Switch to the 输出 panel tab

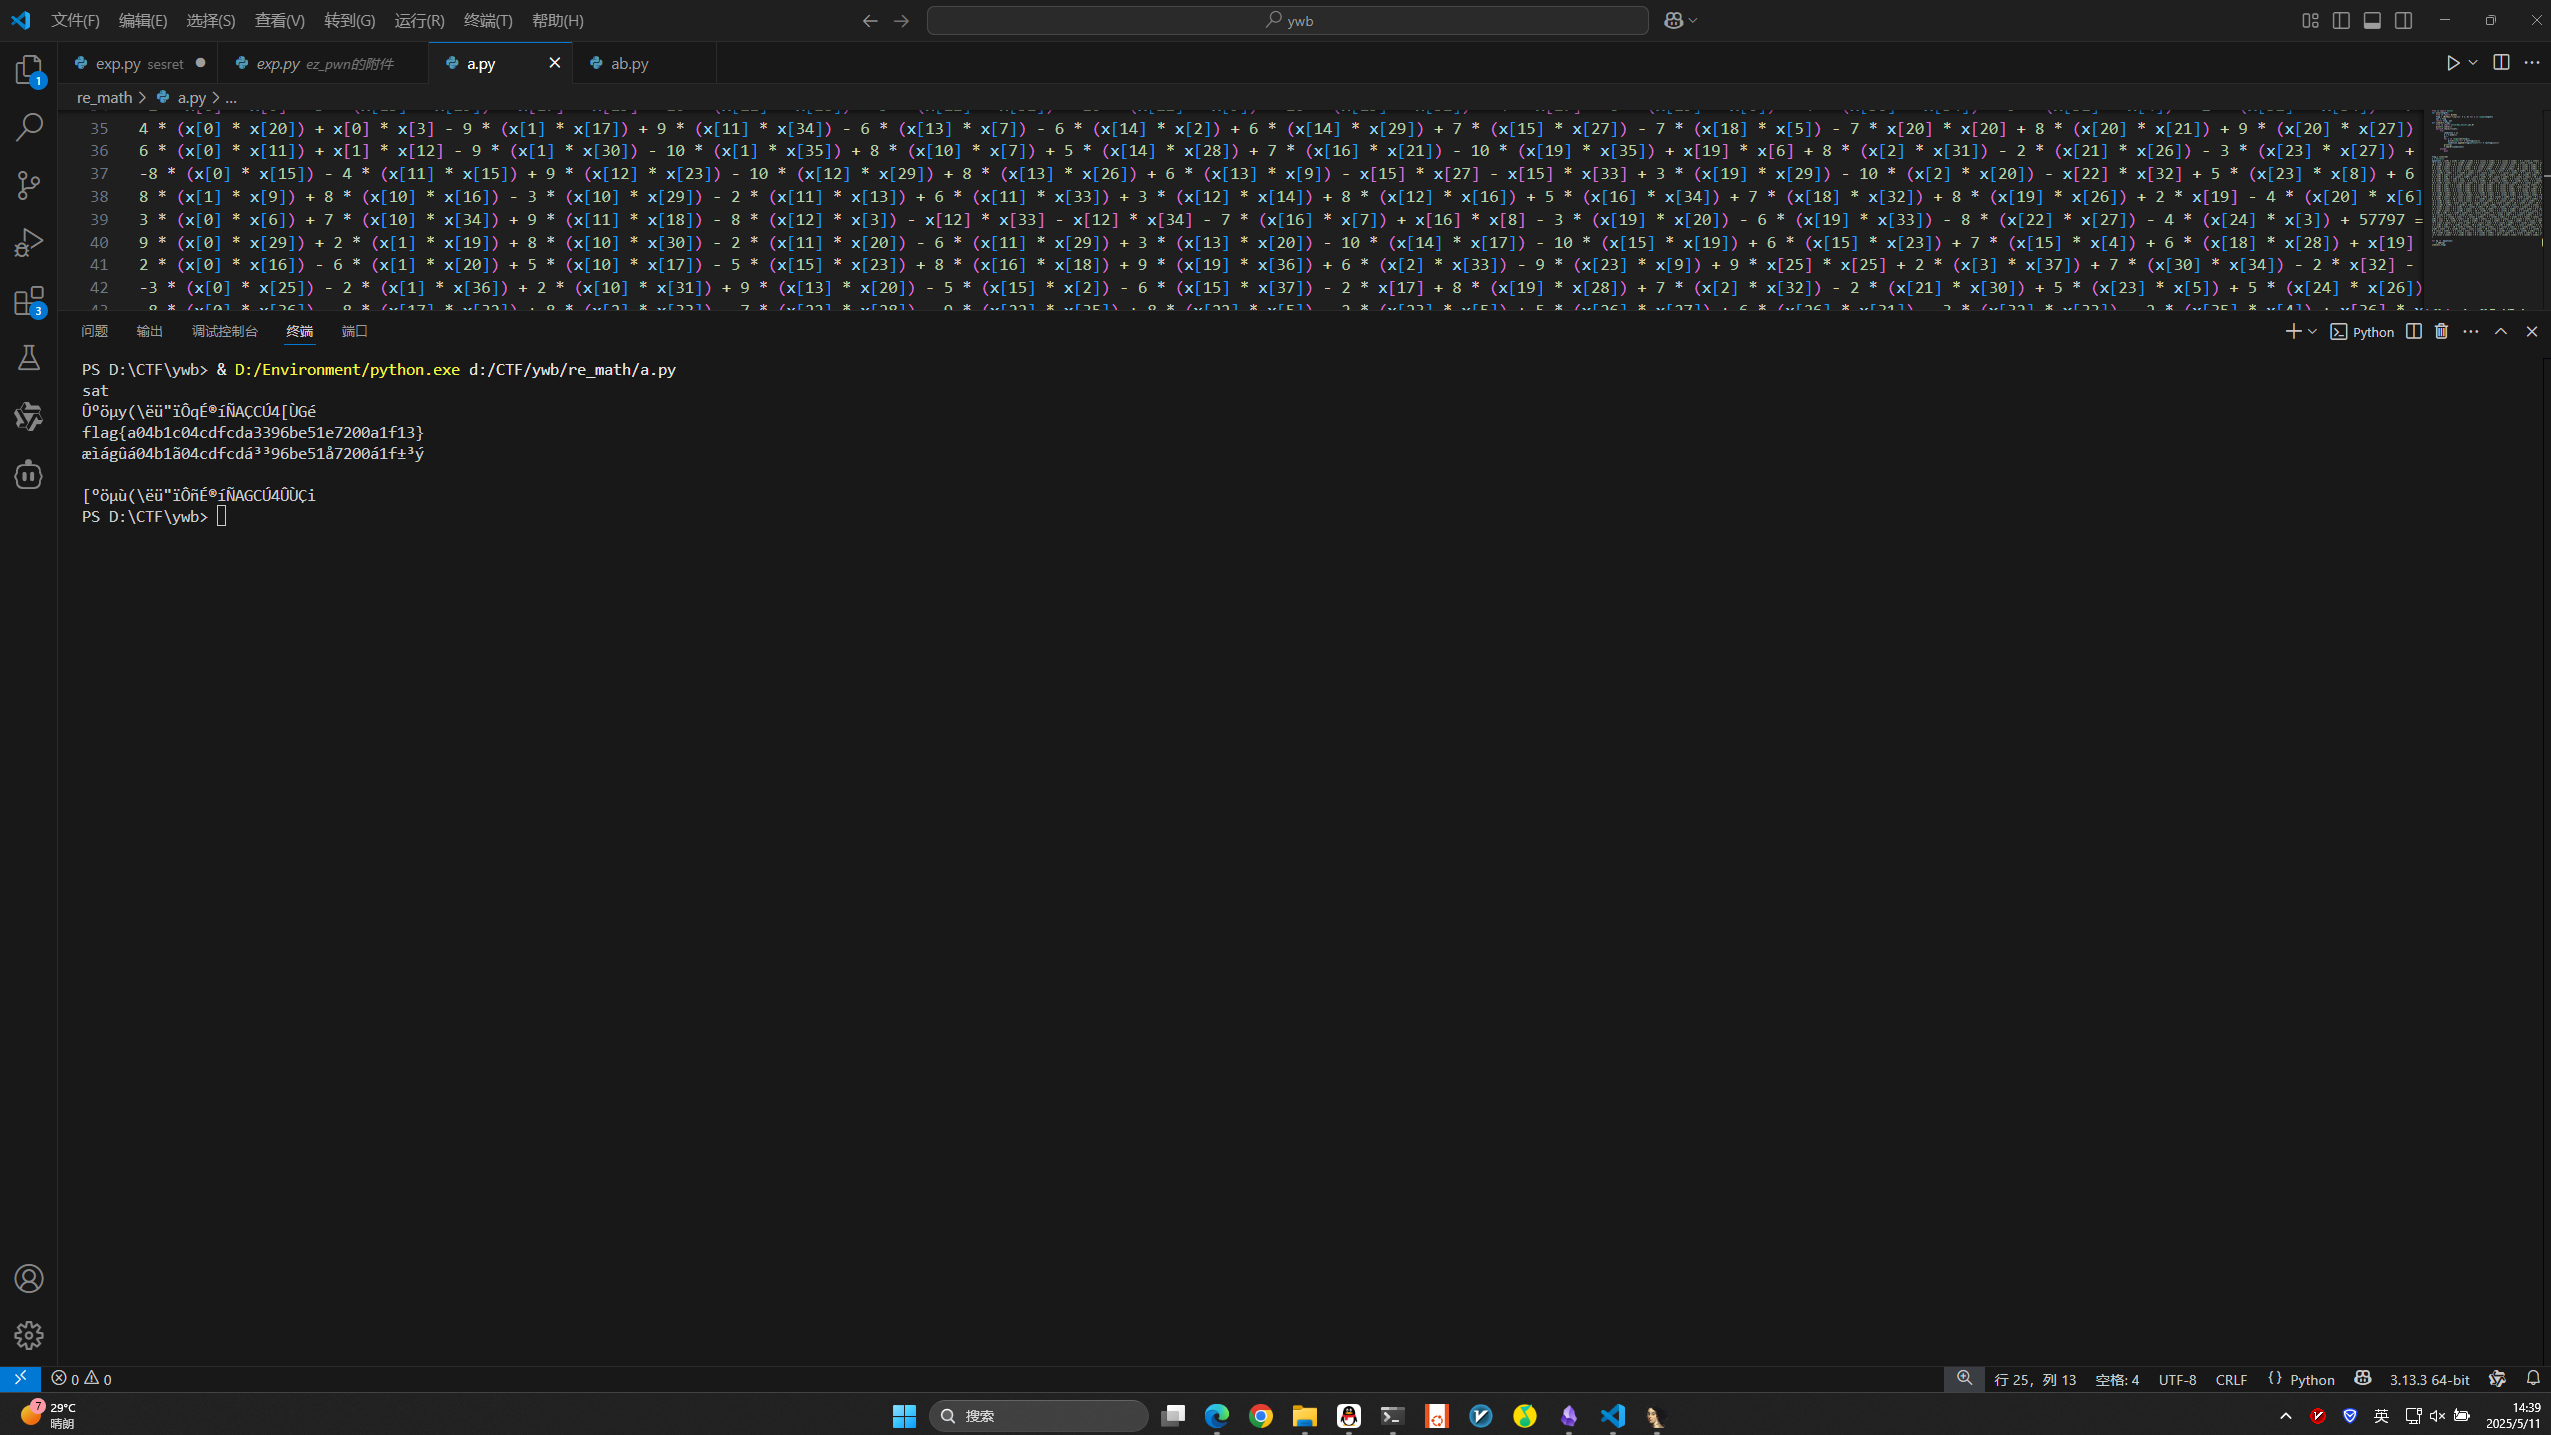click(149, 331)
